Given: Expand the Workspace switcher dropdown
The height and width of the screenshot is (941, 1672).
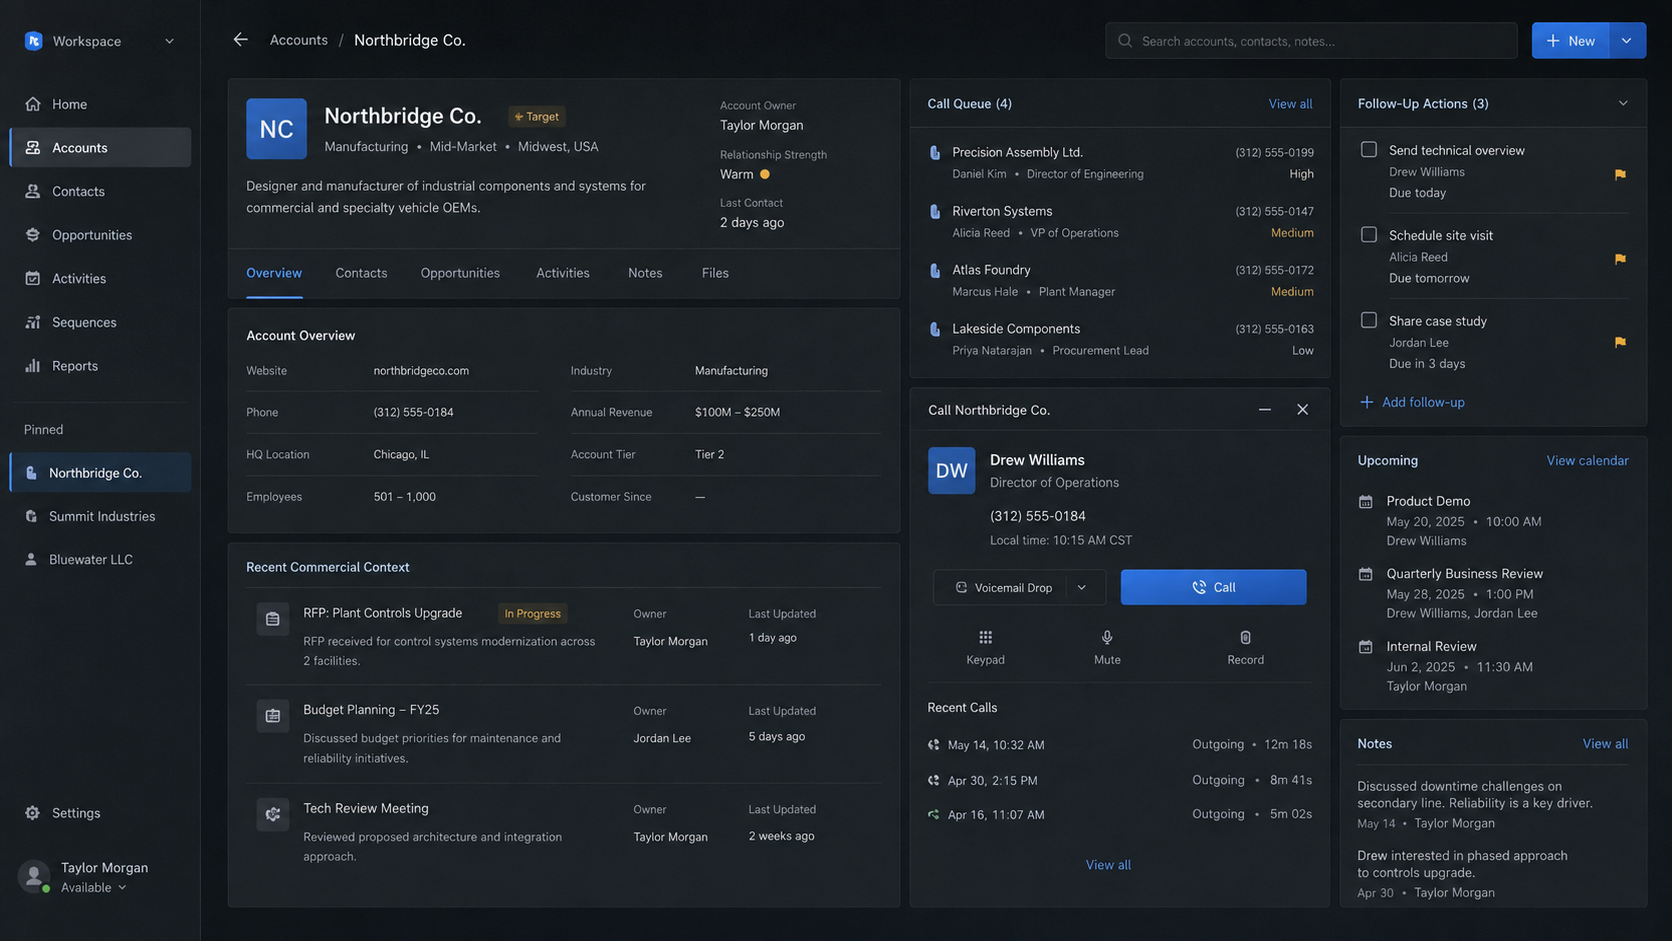Looking at the screenshot, I should coord(169,41).
